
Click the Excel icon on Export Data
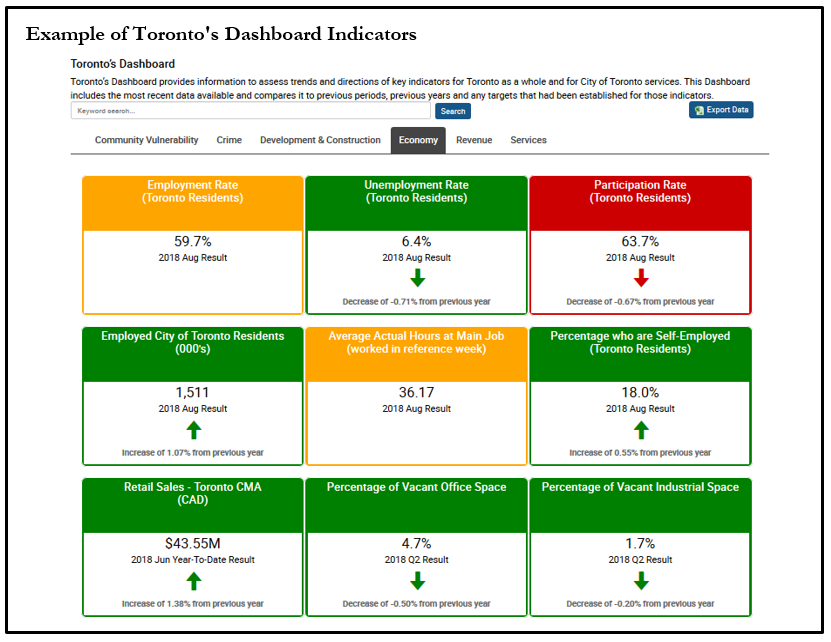[x=699, y=110]
